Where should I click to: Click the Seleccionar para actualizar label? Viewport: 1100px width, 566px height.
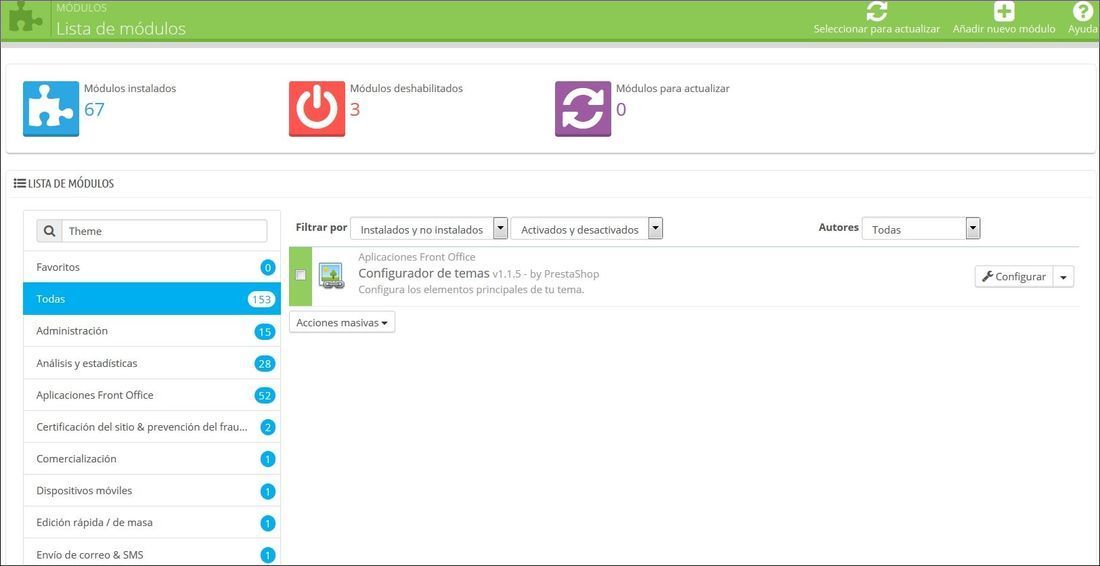tap(876, 29)
